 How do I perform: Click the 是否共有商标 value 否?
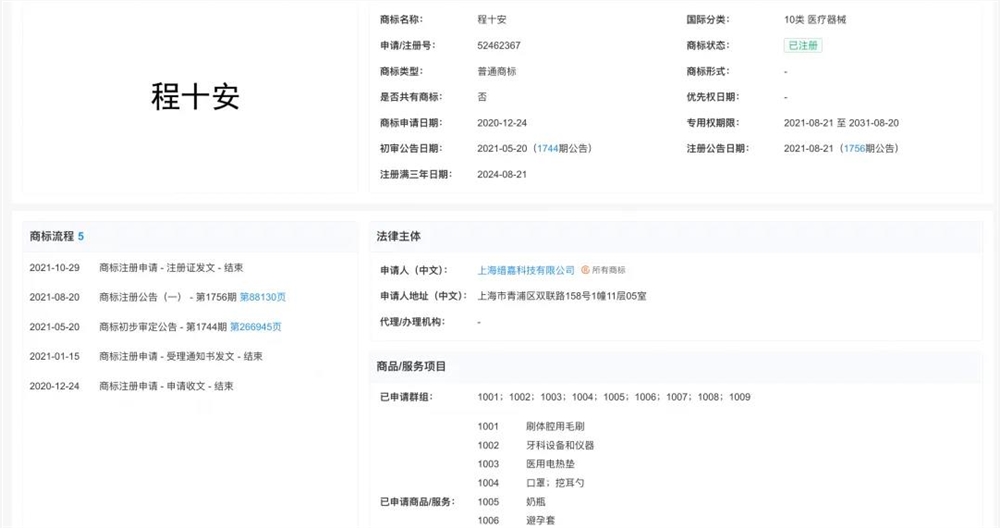pos(482,97)
